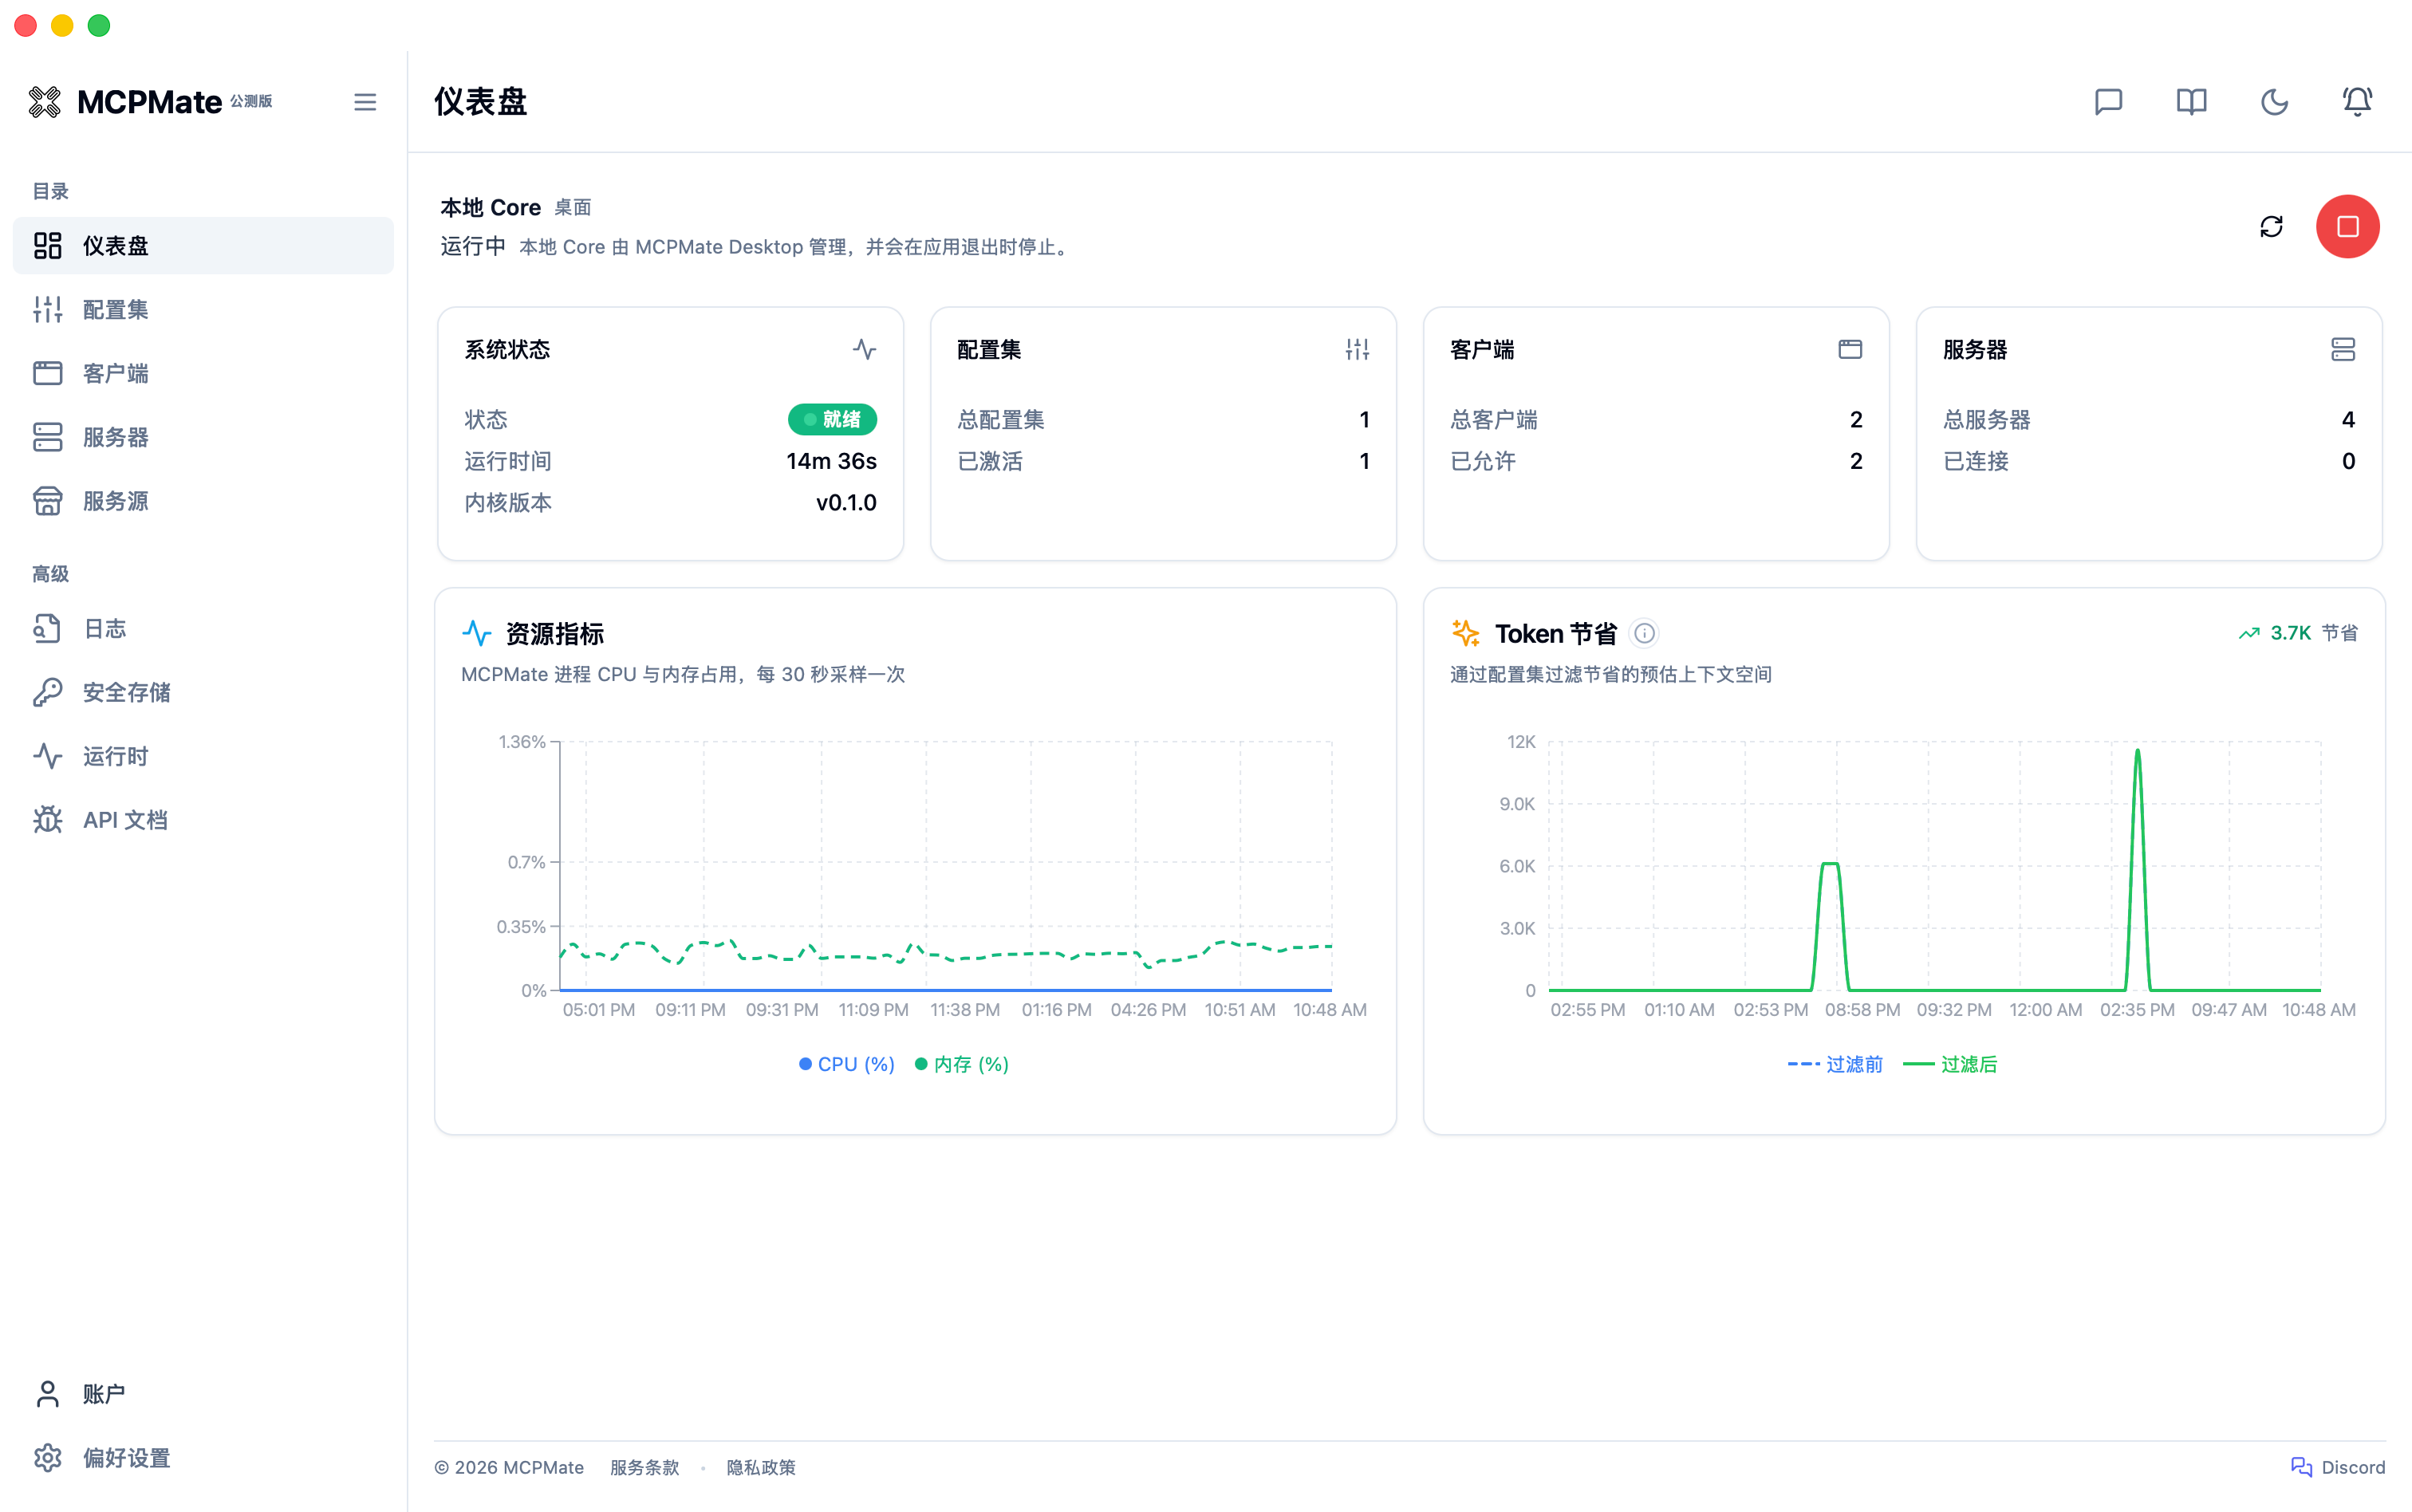Toggle 过滤前 legend series

(1835, 1064)
